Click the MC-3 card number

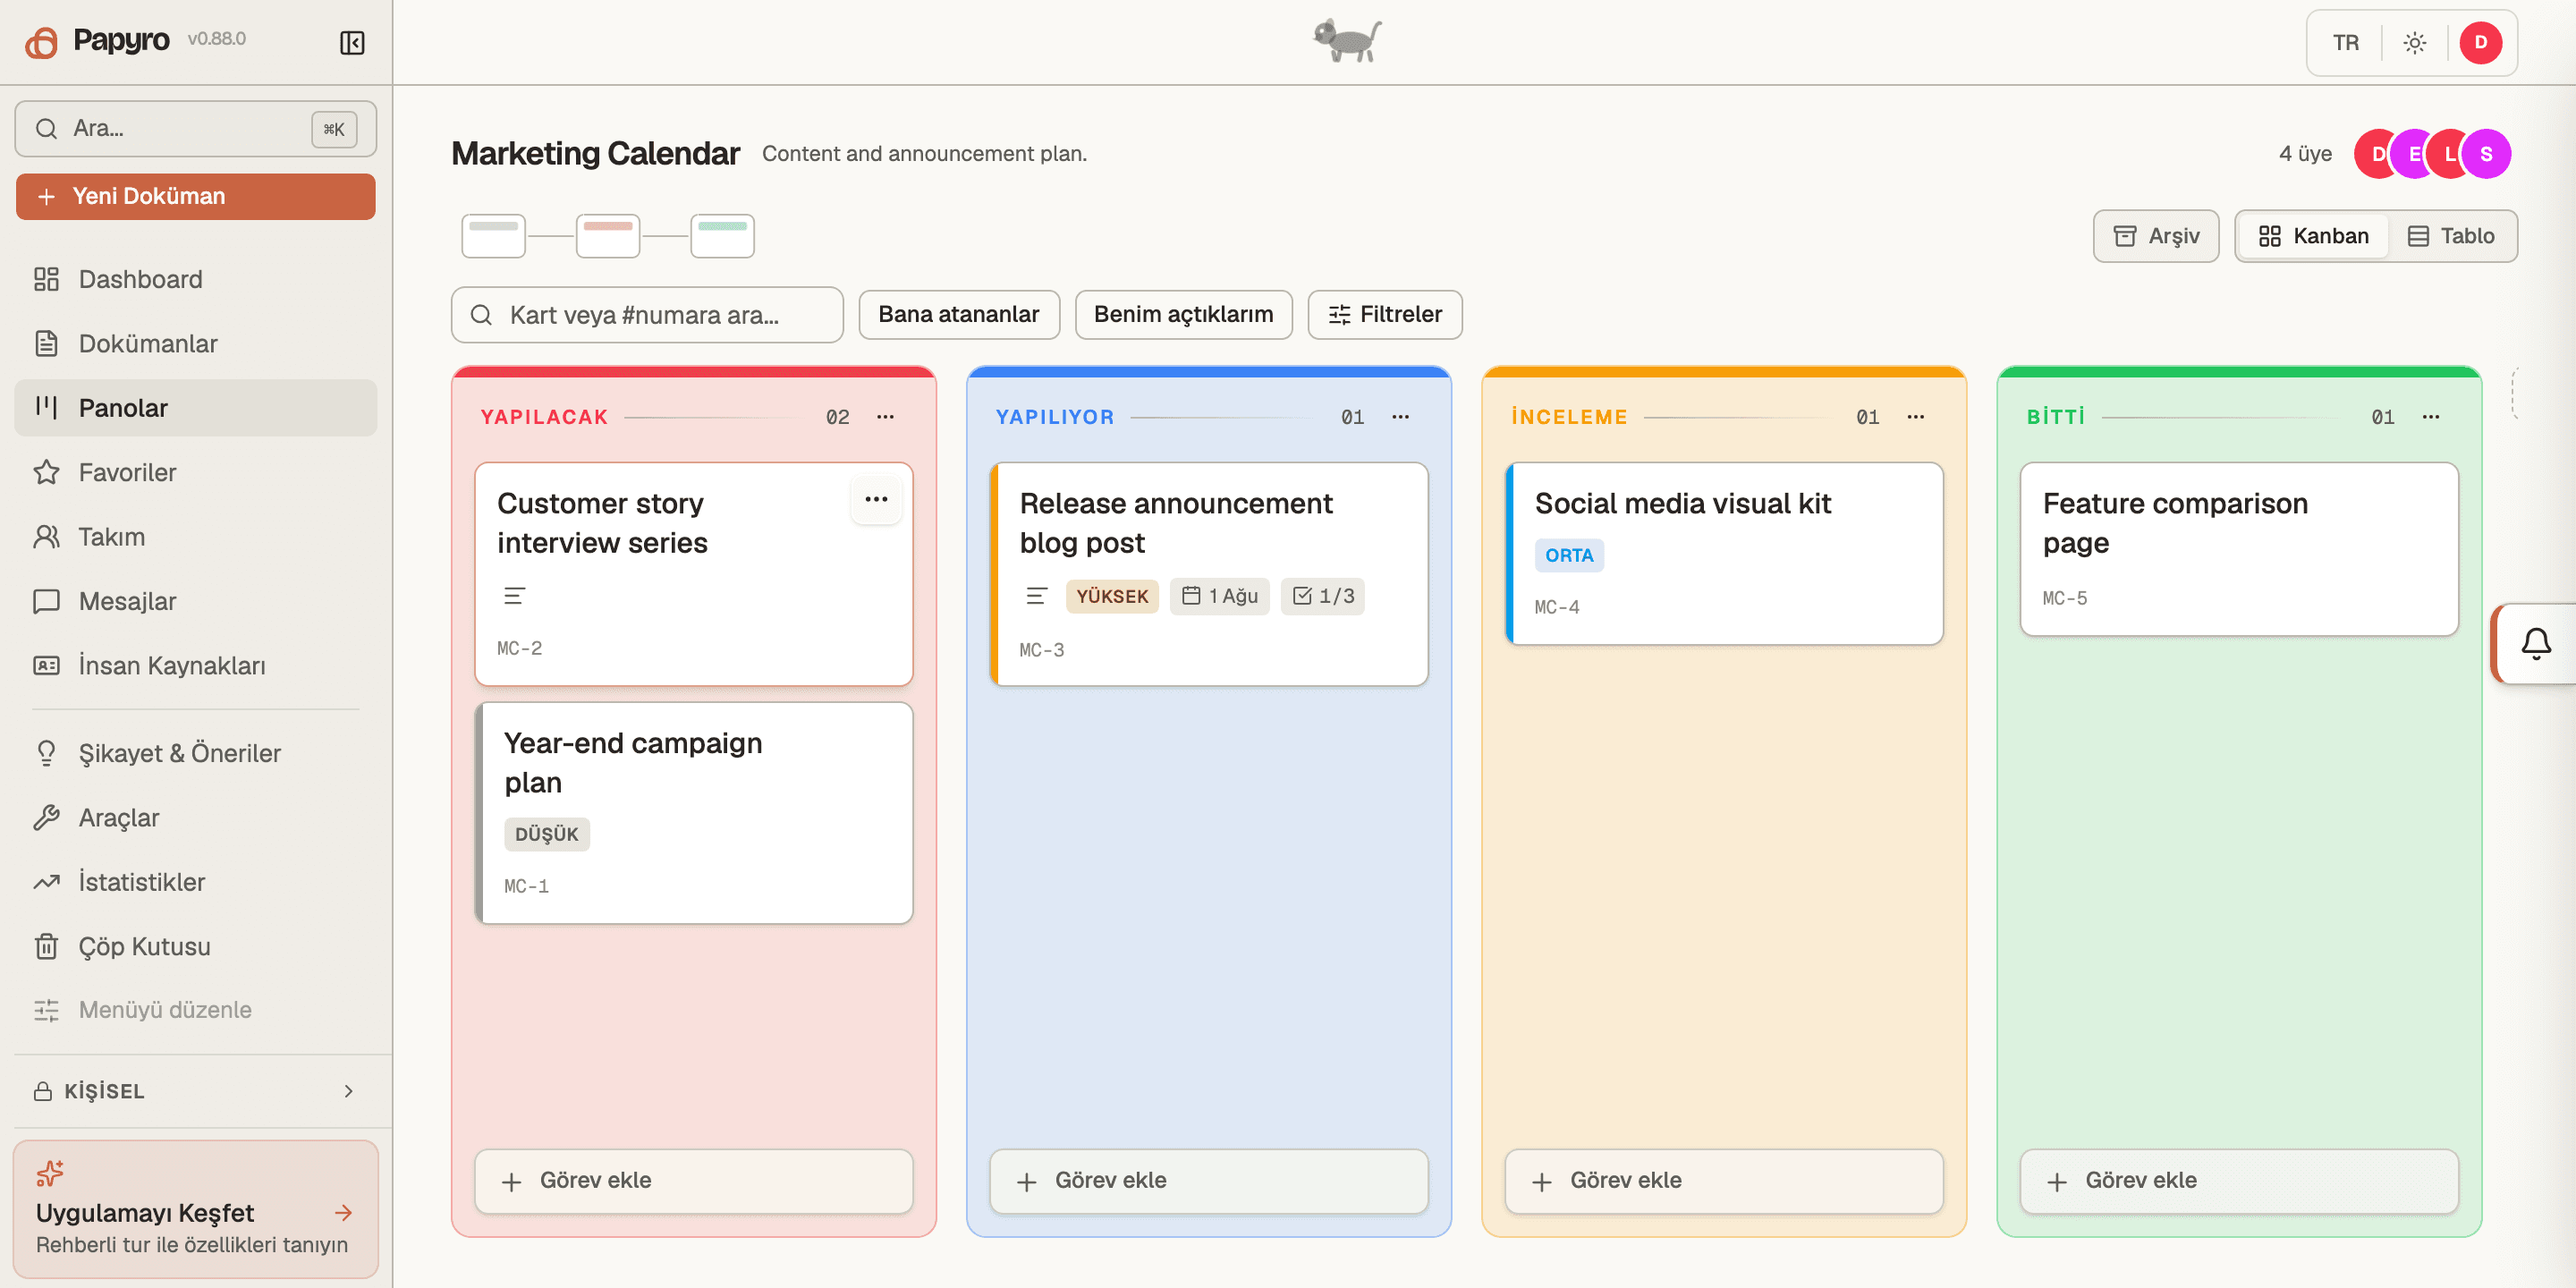click(x=1041, y=650)
